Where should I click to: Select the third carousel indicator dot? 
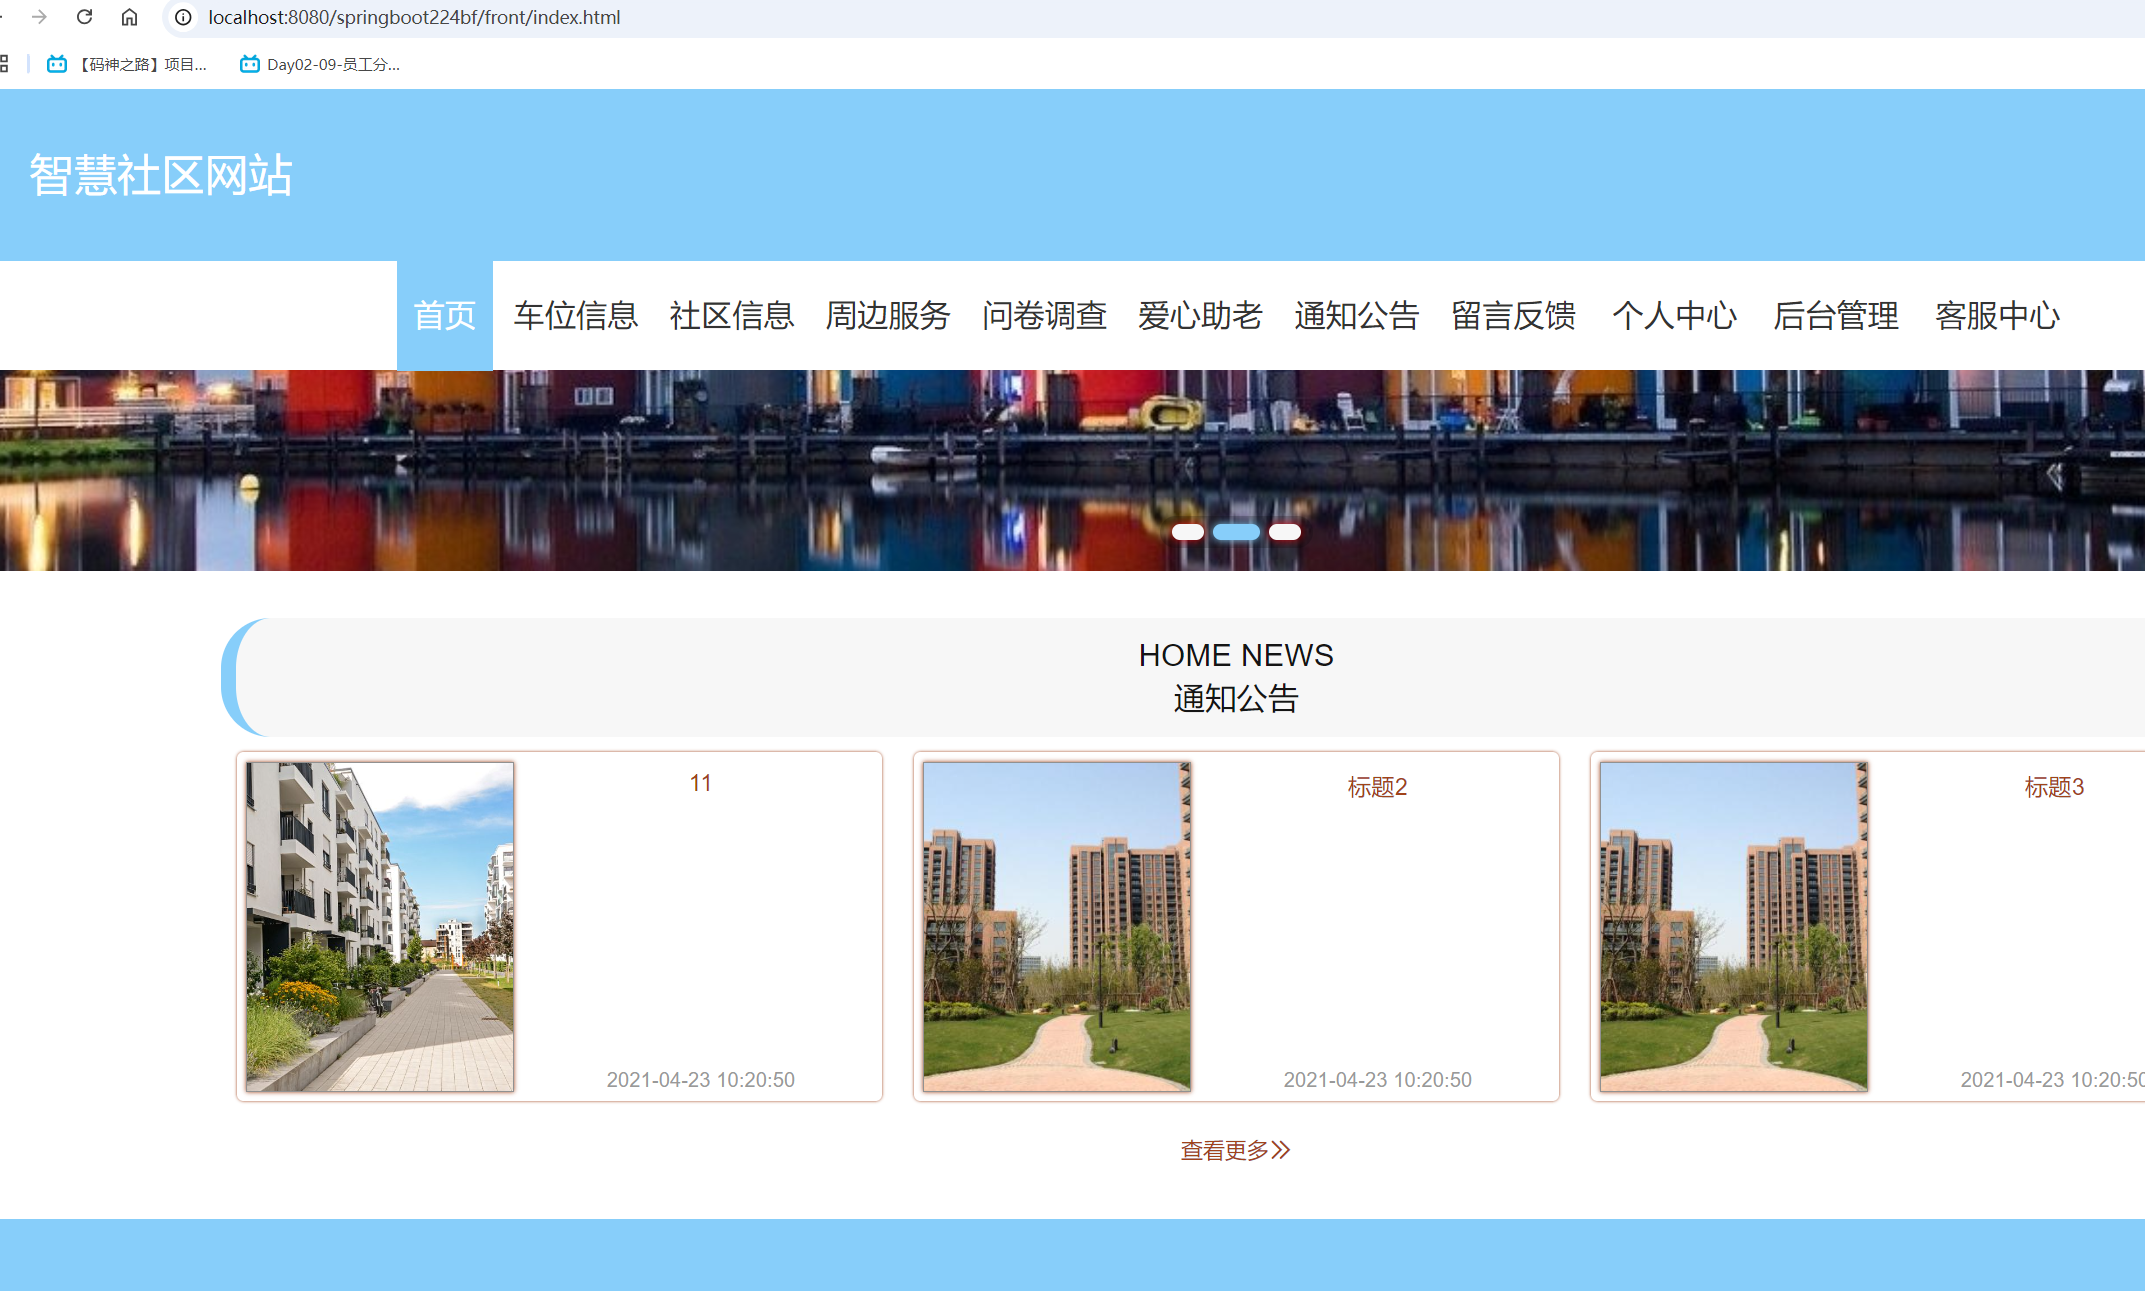[x=1283, y=531]
